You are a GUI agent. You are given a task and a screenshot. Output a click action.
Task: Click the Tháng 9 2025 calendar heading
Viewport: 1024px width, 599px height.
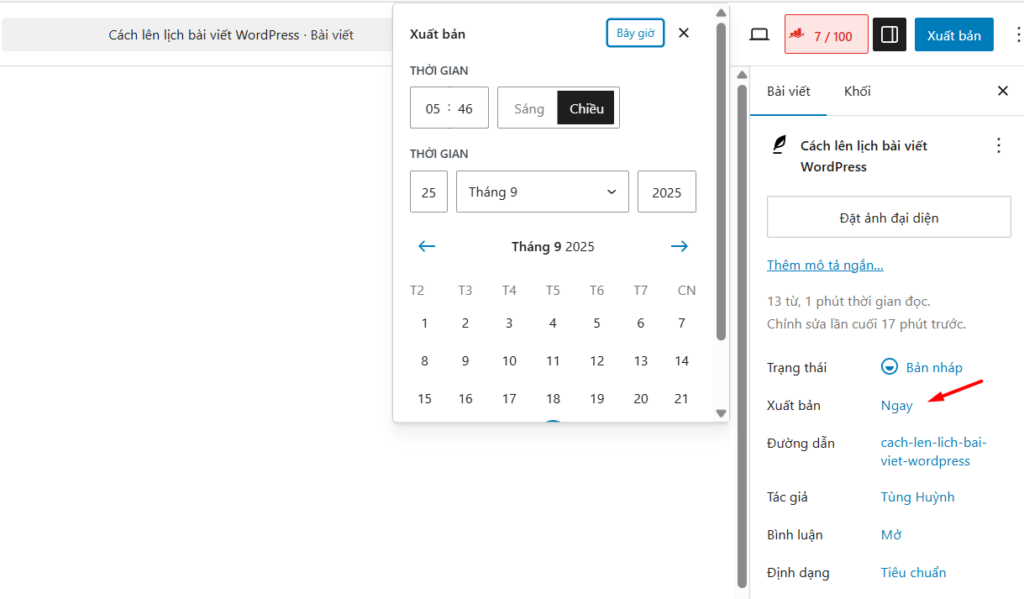pos(552,246)
